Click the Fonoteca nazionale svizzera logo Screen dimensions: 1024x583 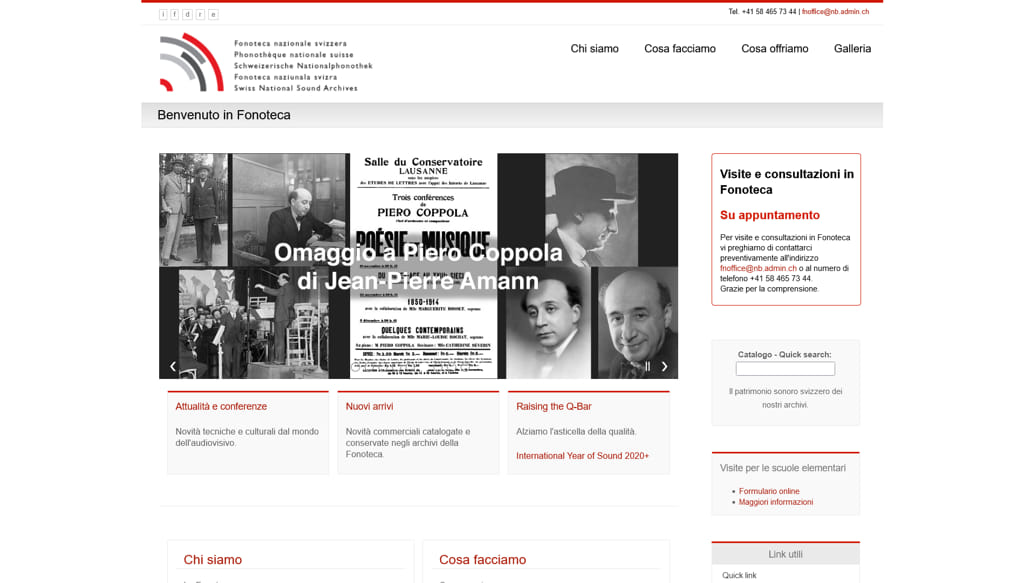click(x=266, y=63)
